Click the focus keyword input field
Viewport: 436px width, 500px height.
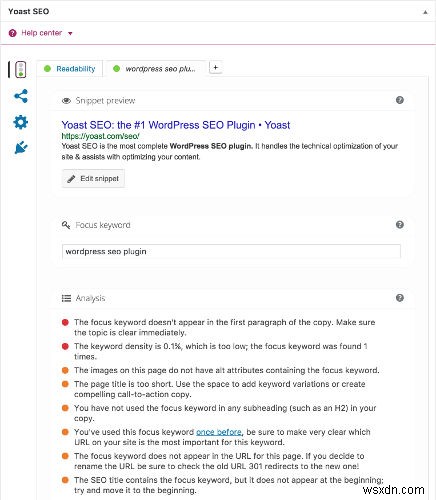point(231,251)
